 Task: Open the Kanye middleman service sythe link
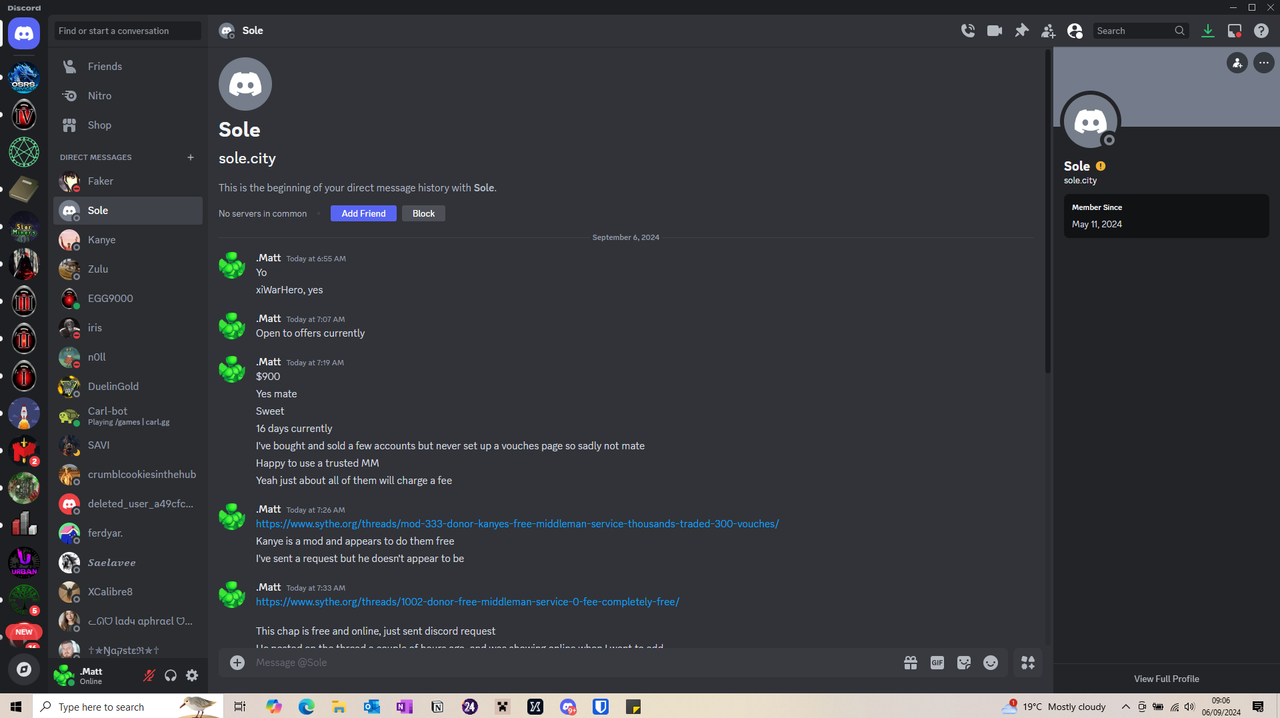coord(517,524)
